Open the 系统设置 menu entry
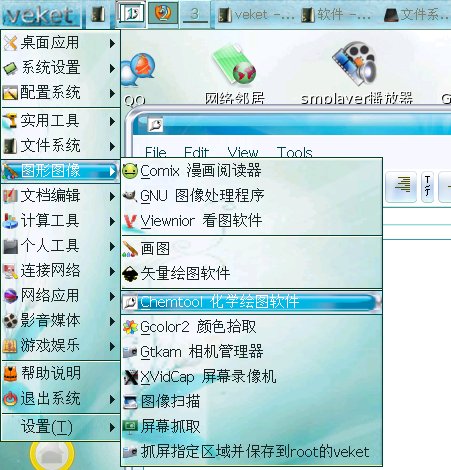This screenshot has height=470, width=451. [60, 68]
